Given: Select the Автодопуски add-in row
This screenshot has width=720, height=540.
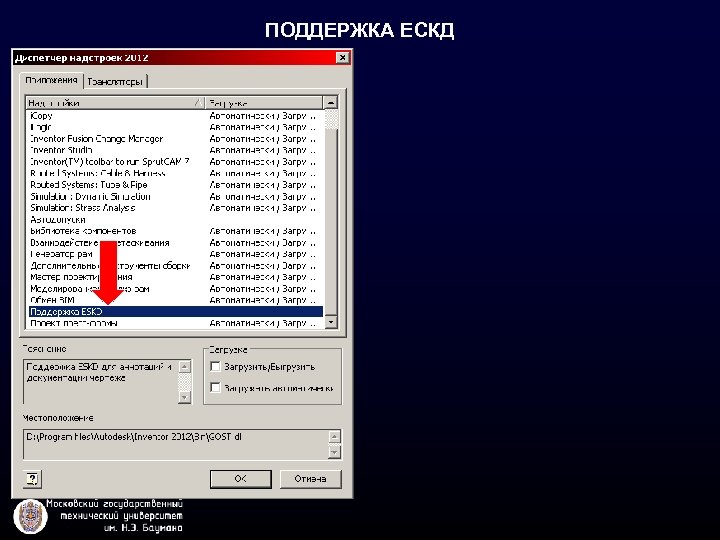Looking at the screenshot, I should (175, 219).
